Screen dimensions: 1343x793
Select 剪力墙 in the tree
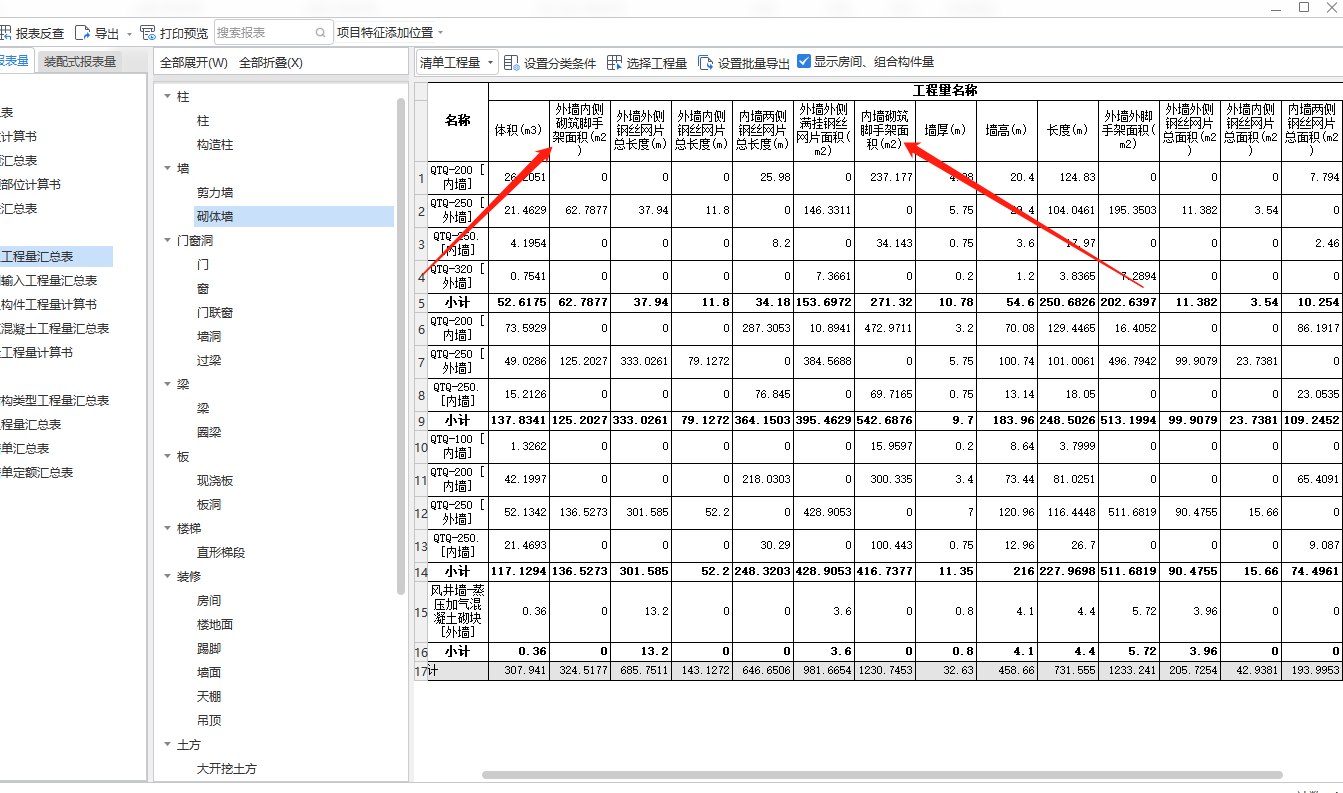pos(215,193)
